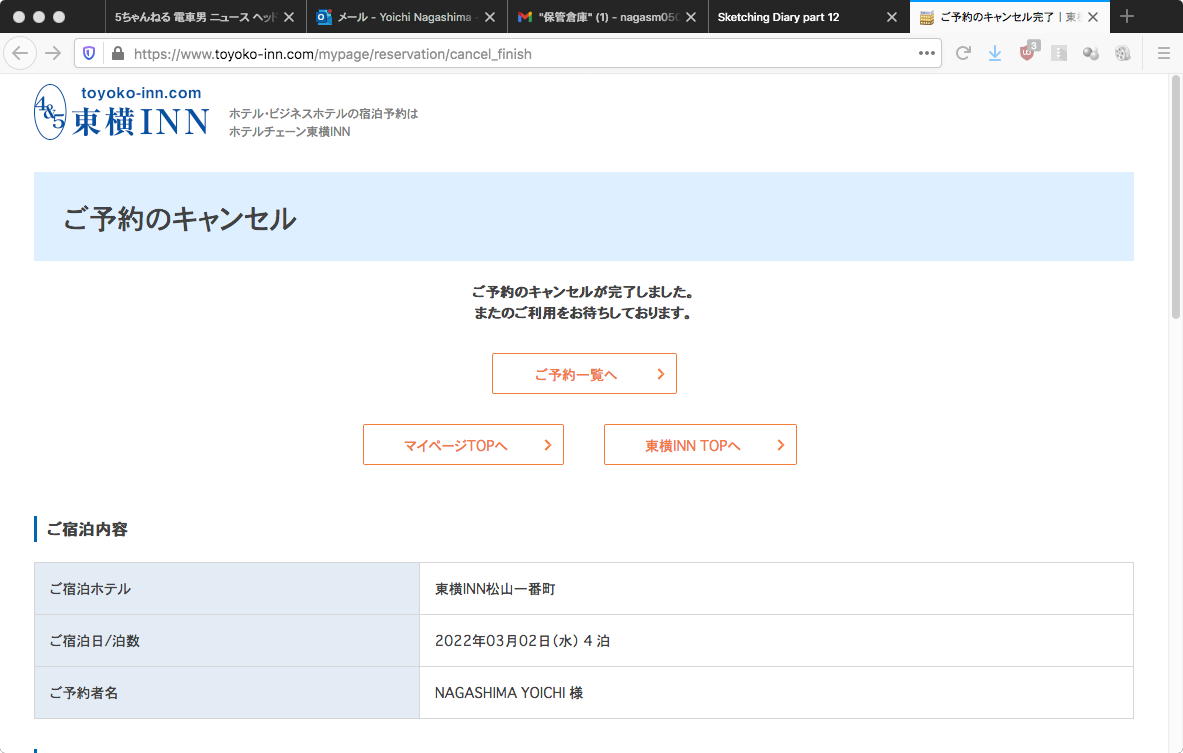Click the red macOS close window button

pyautogui.click(x=19, y=17)
